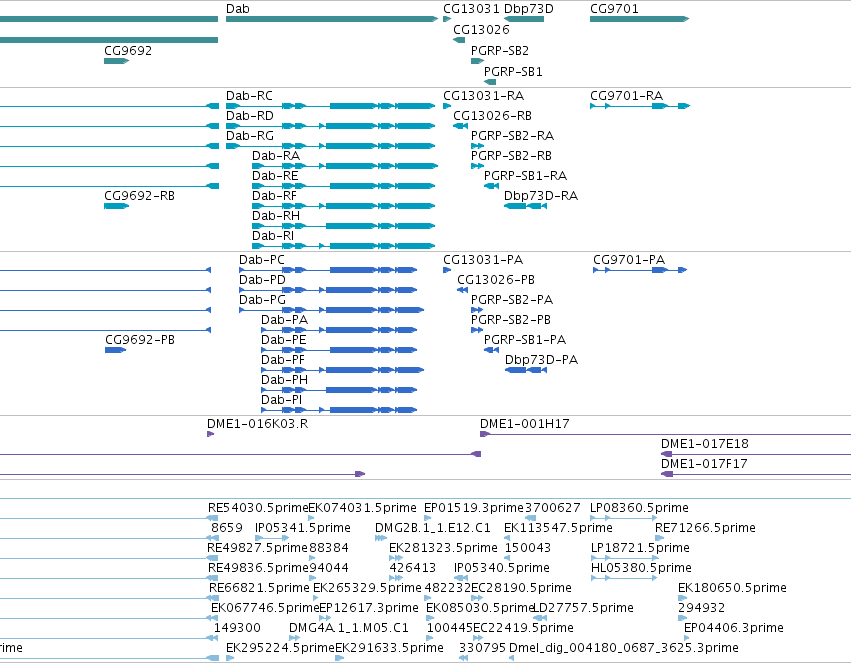The image size is (851, 663).
Task: Click the PGRP-SB2 gene label
Action: [500, 50]
